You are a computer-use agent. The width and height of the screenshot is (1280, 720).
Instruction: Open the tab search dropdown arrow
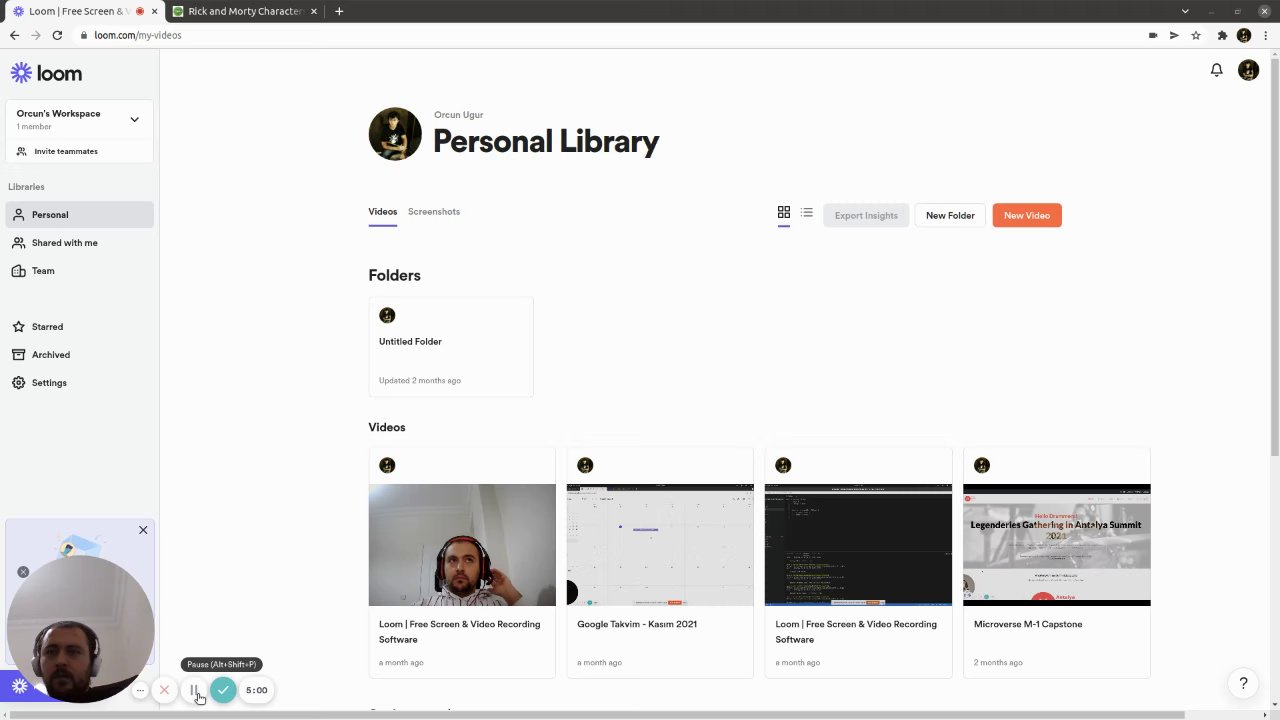click(x=1185, y=11)
